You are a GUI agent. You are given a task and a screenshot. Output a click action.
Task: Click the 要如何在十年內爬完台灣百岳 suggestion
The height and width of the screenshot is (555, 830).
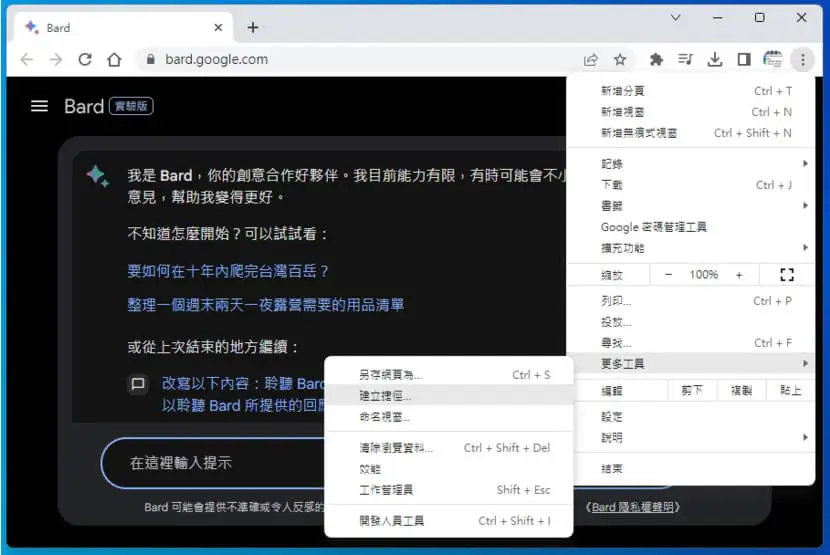pos(228,271)
